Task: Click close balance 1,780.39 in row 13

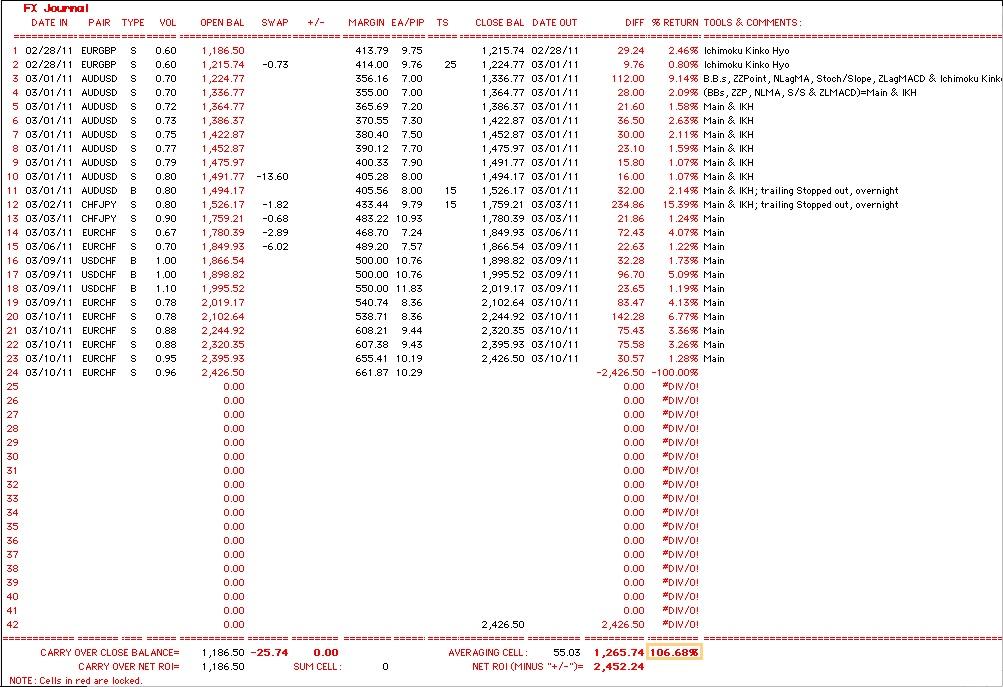Action: point(503,219)
